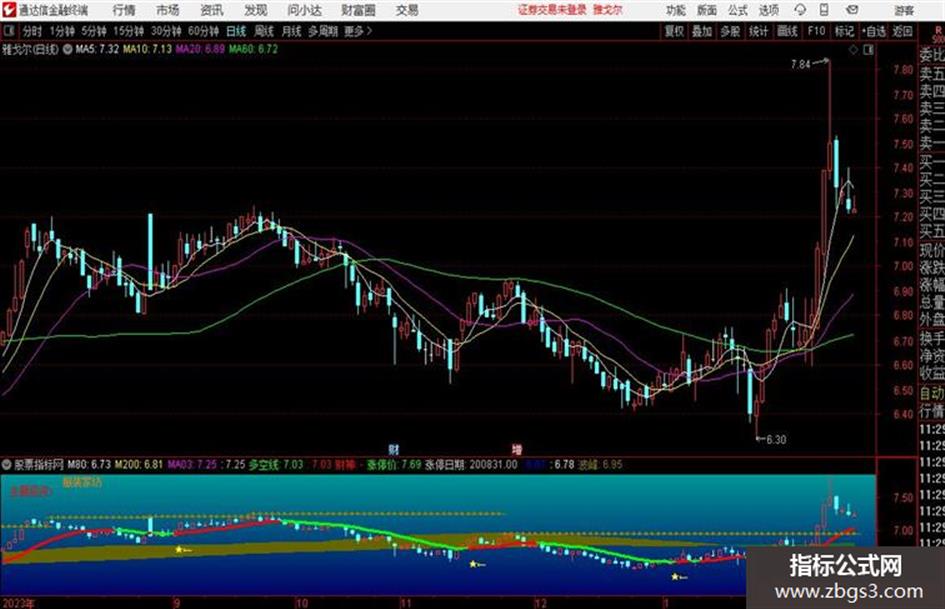Select the 日线 daily chart tab

[236, 31]
